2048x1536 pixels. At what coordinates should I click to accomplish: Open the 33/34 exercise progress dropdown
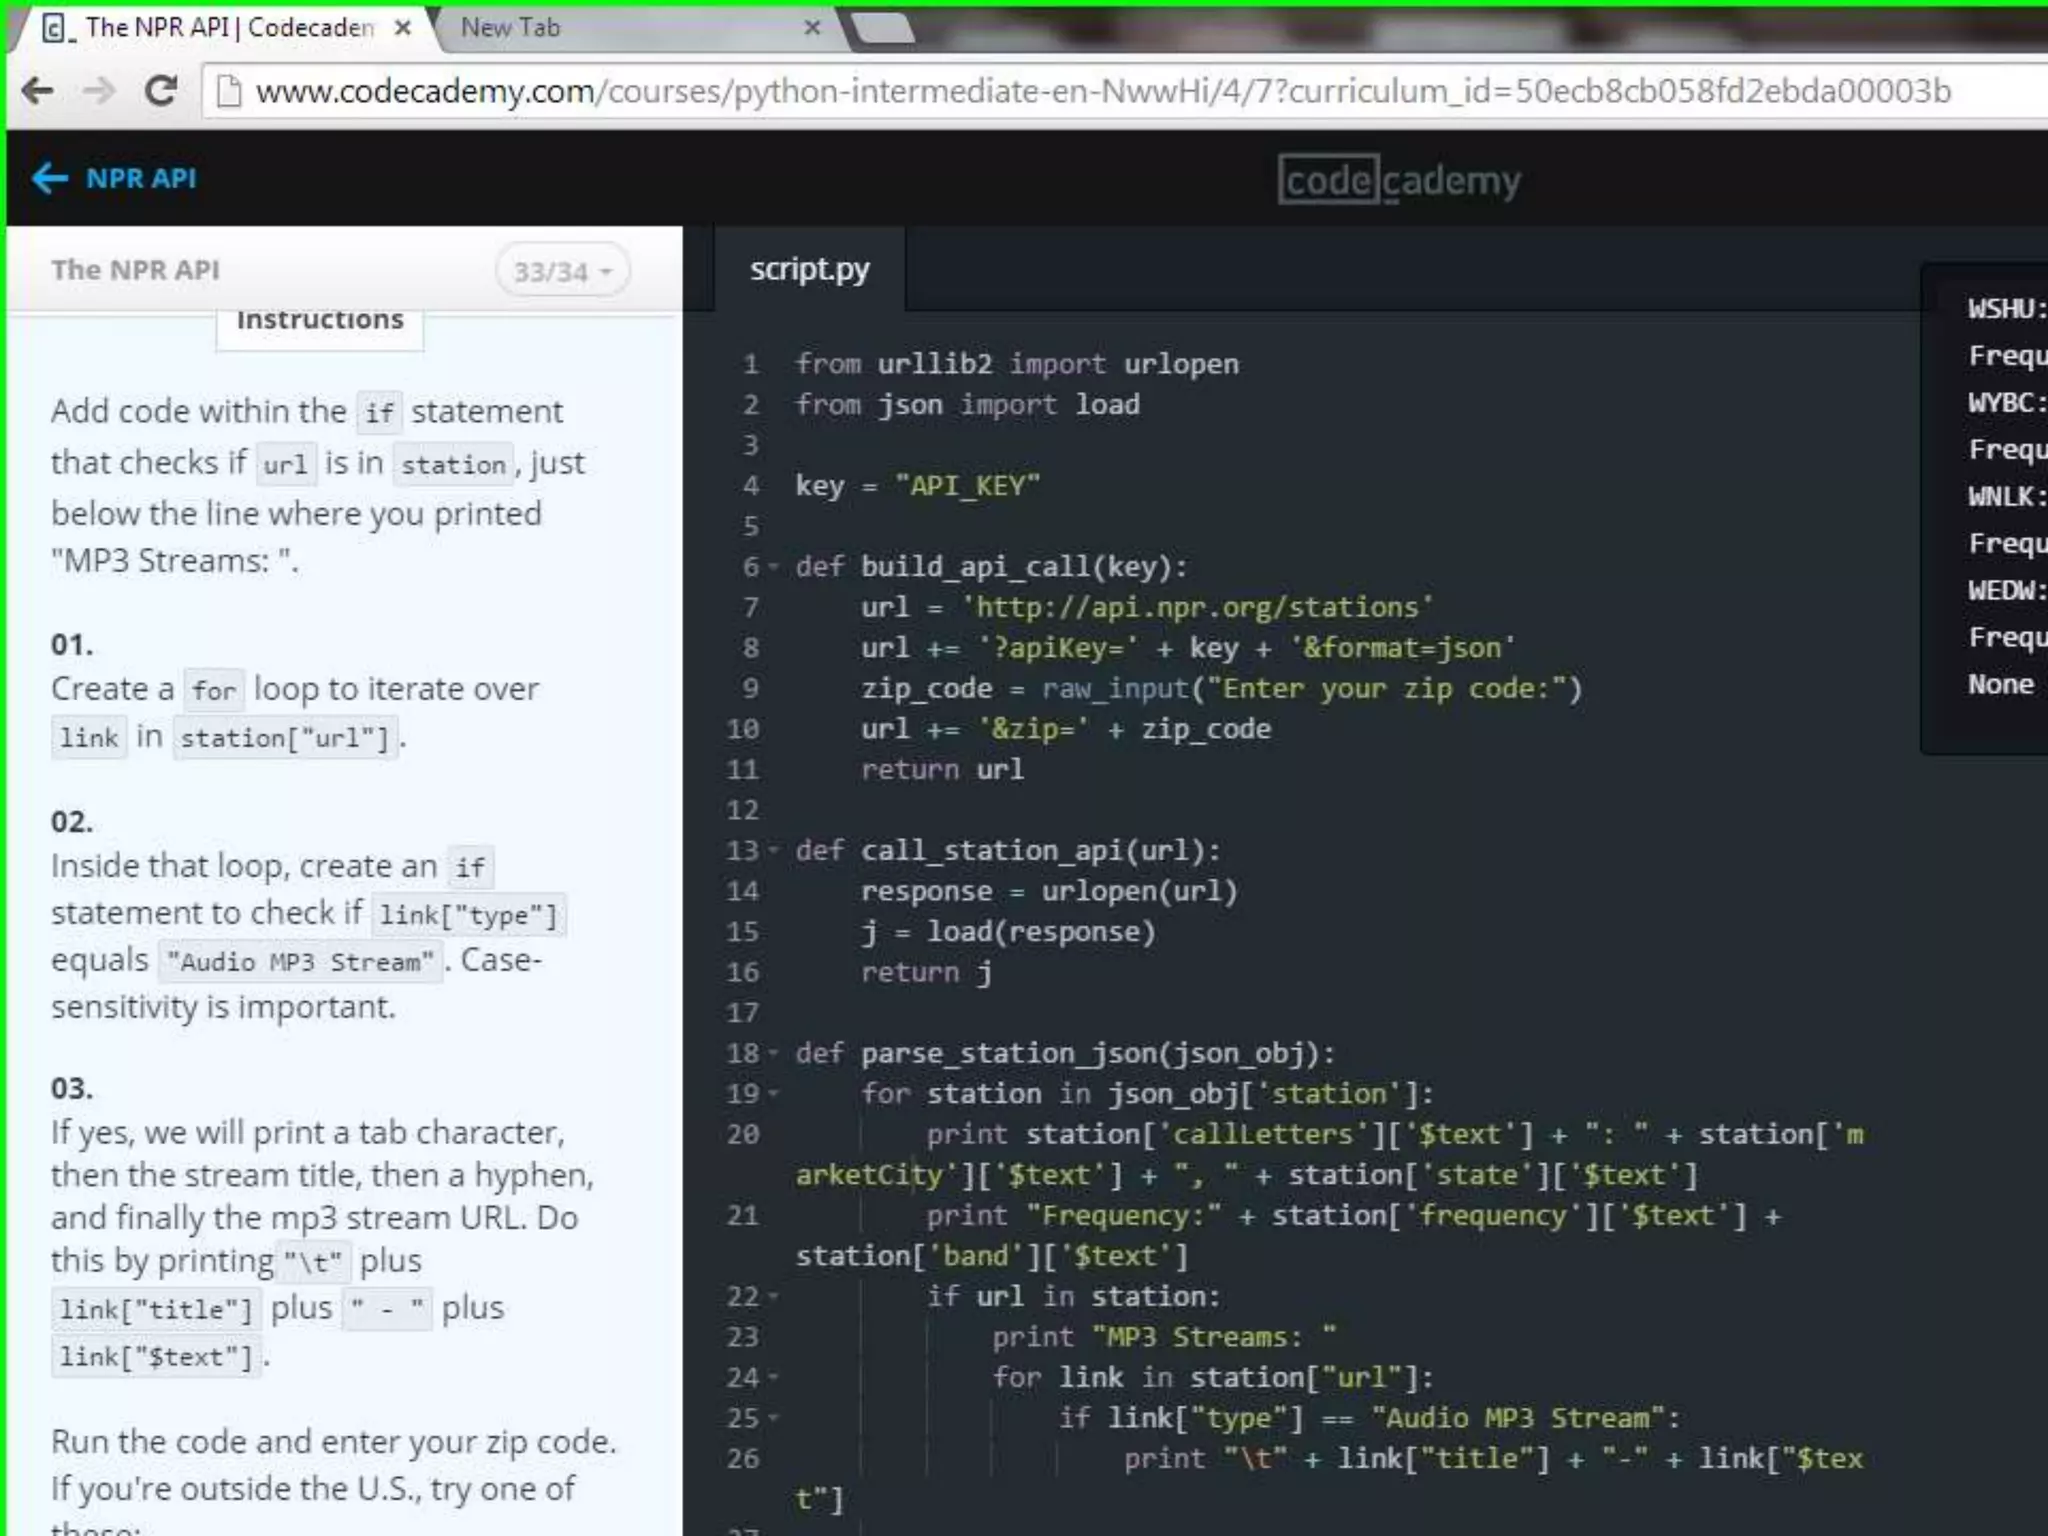tap(562, 271)
